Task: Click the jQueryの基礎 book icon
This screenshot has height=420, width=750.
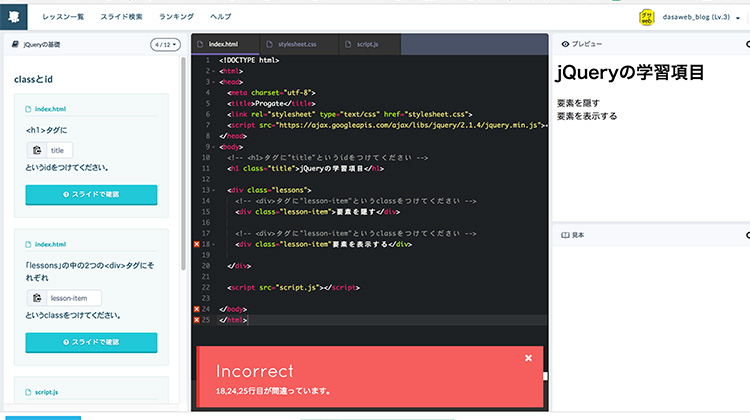Action: 15,44
